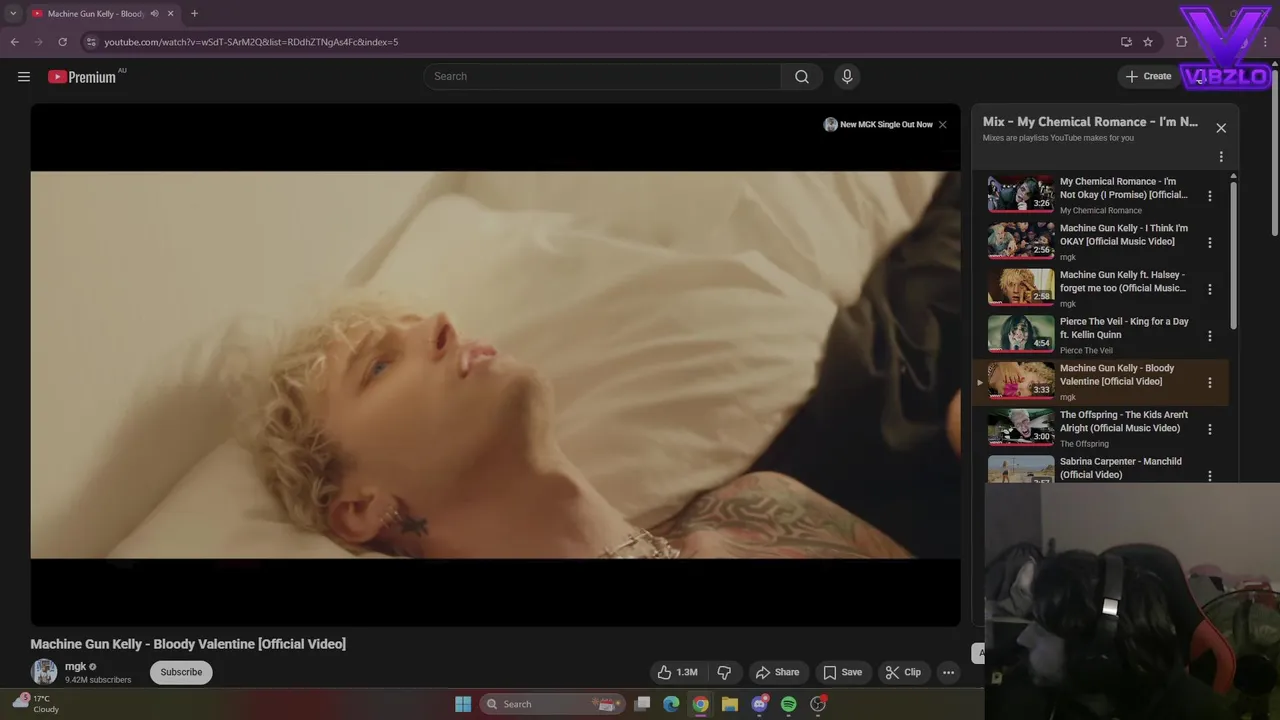Focus the YouTube search field
Screen dimensions: 1280x720
(603, 77)
